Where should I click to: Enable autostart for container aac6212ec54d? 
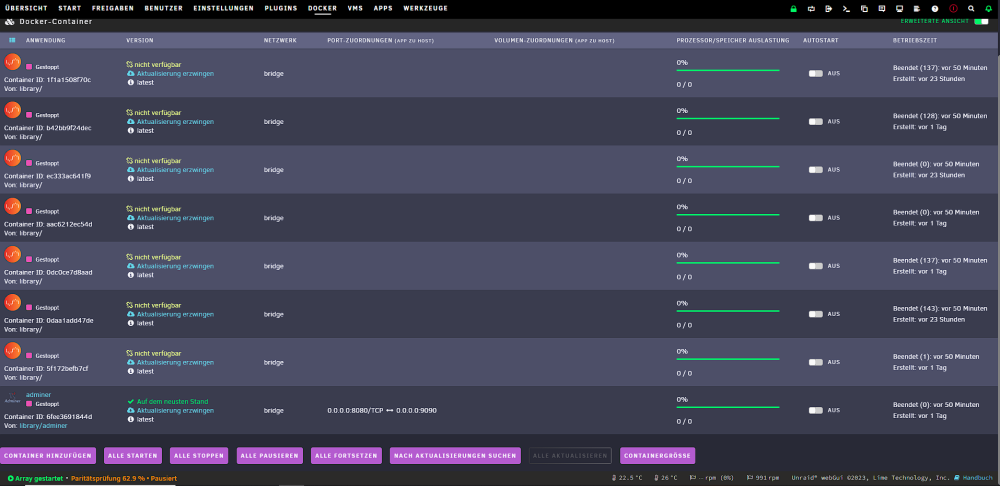pyautogui.click(x=816, y=217)
